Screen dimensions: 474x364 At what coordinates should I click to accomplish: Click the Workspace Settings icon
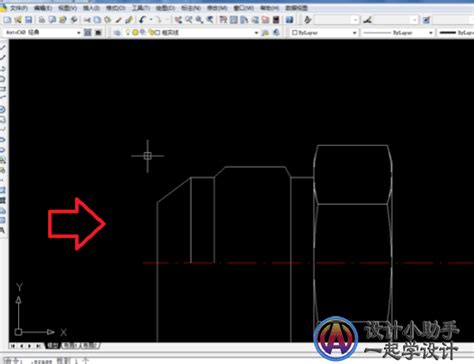[x=87, y=33]
